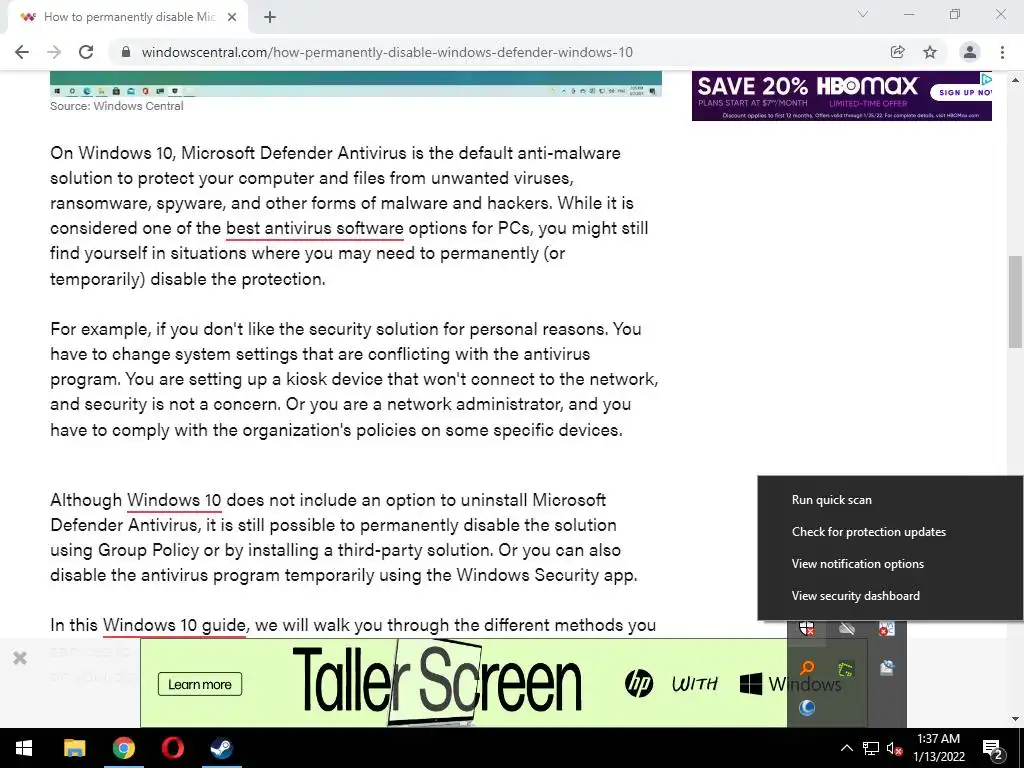This screenshot has width=1024, height=768.
Task: Open Action Center notifications icon
Action: coord(993,748)
